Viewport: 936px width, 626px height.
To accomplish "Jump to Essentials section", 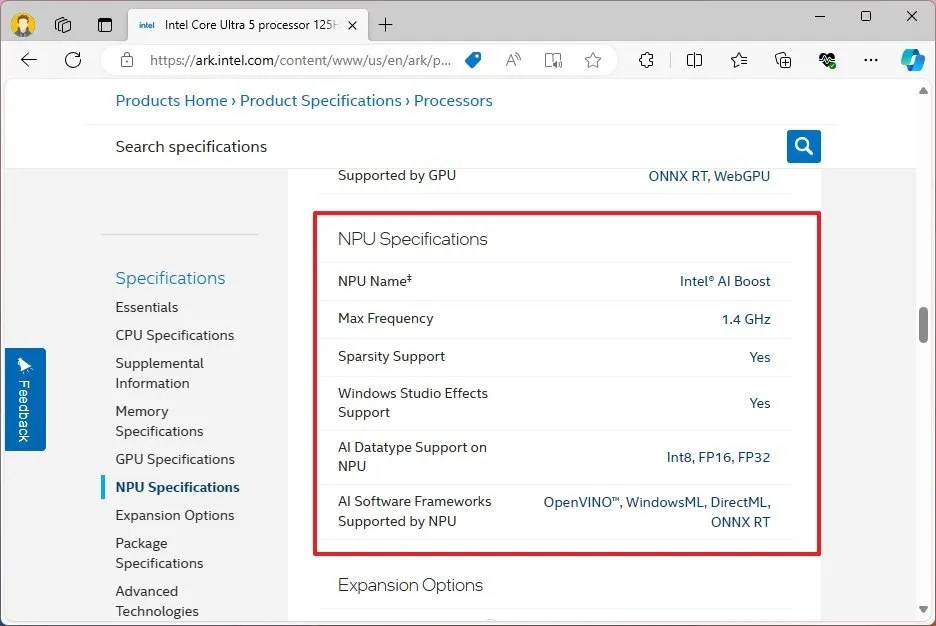I will coord(147,307).
